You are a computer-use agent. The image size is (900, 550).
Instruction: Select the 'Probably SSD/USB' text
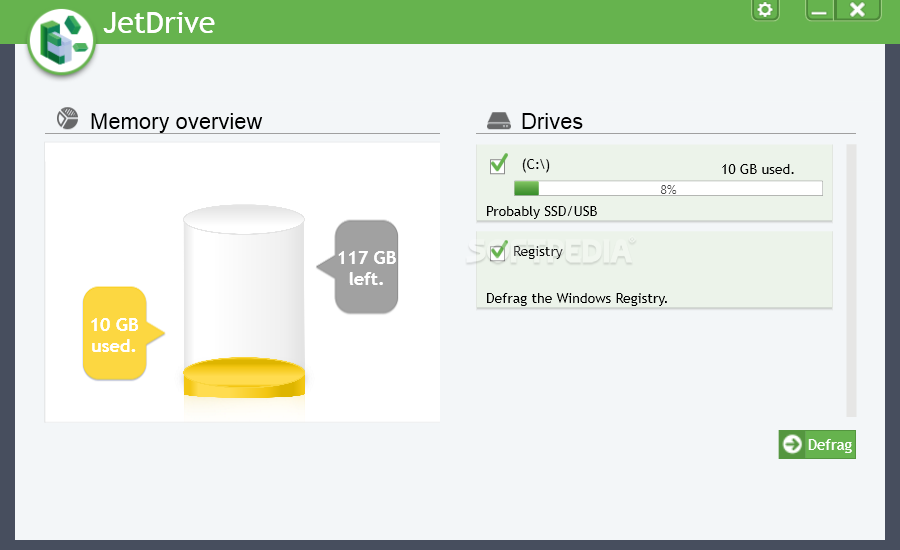(541, 211)
